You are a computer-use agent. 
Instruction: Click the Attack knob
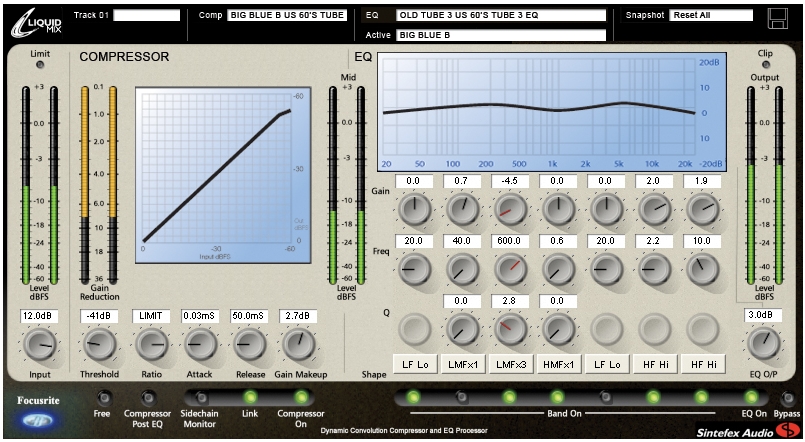[200, 344]
